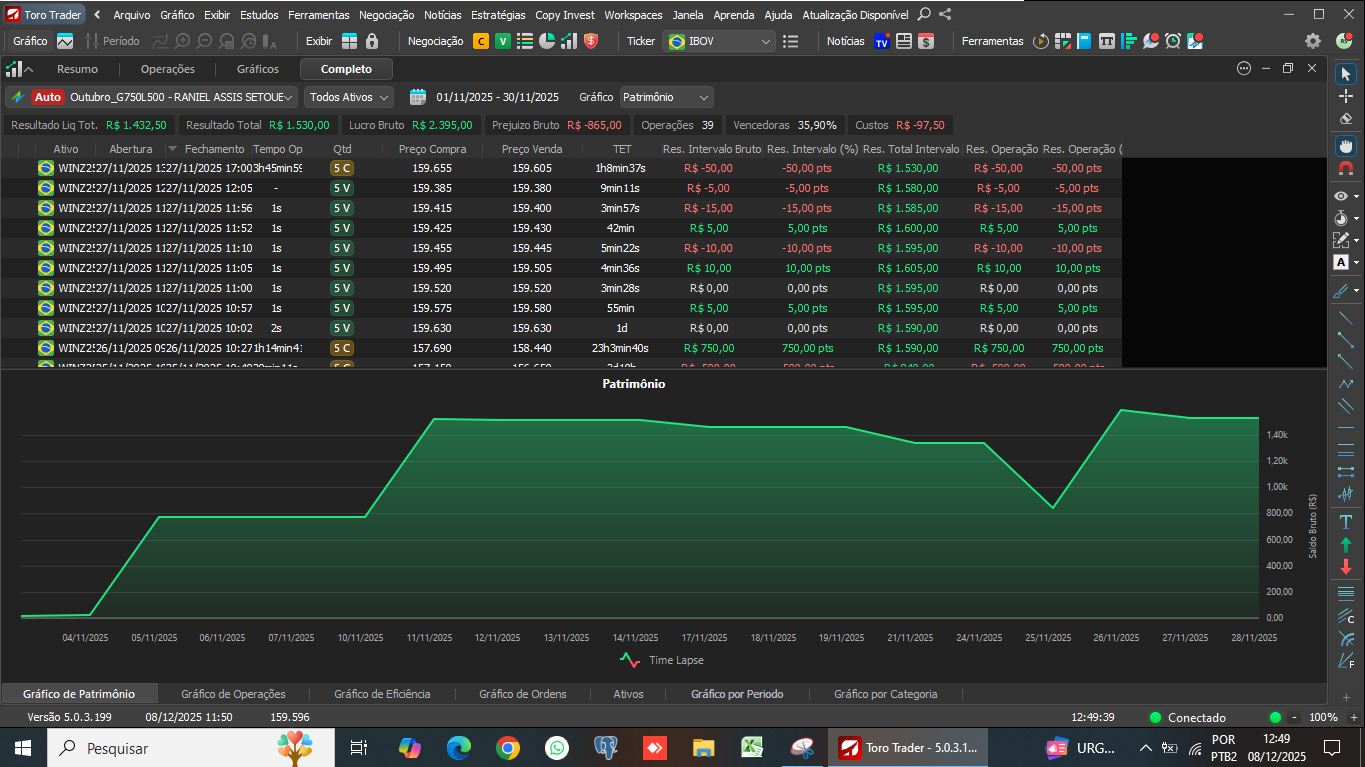Screen dimensions: 1365x767
Task: Select the text tool (T) in sidebar
Action: click(x=1345, y=522)
